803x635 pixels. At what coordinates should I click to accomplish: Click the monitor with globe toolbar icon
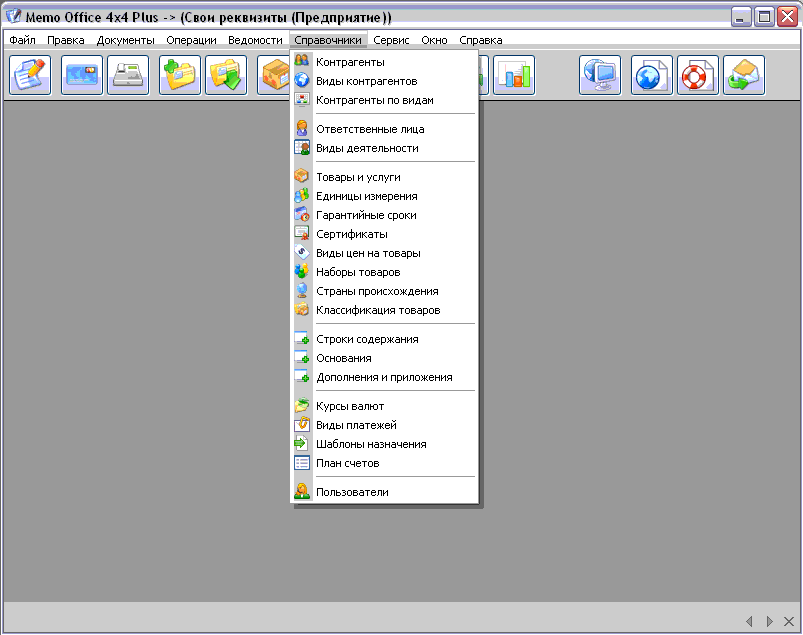(x=600, y=75)
